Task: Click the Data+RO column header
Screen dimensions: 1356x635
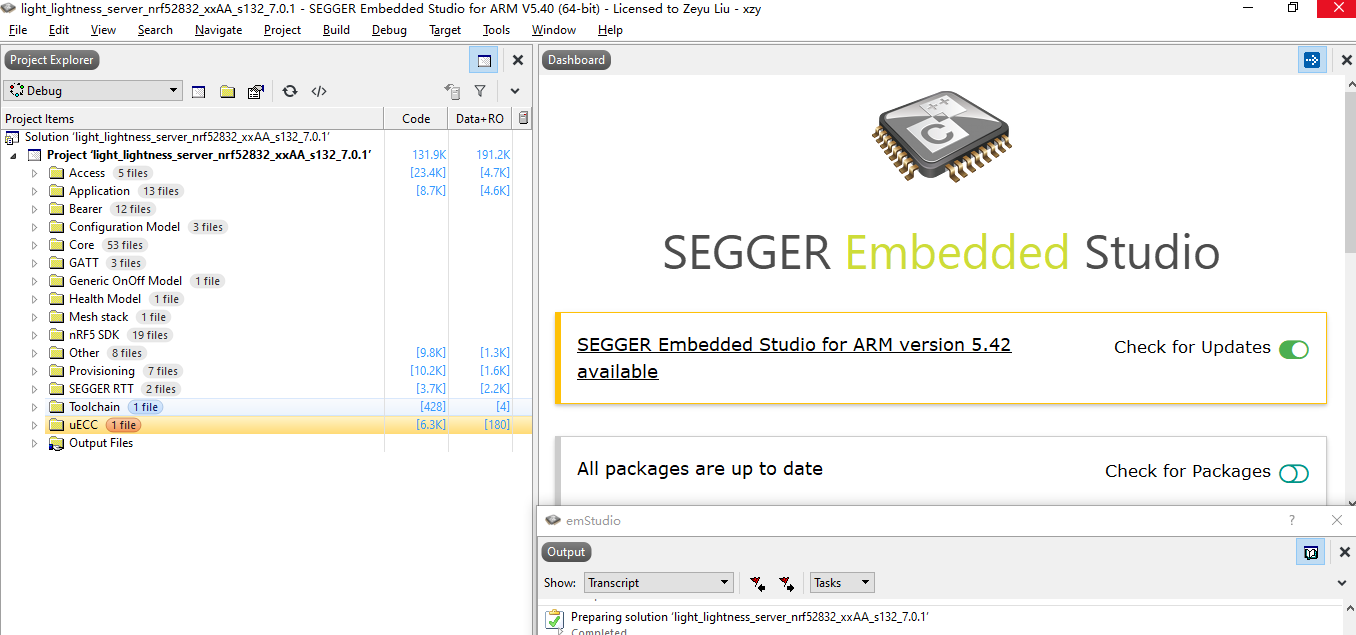Action: 480,118
